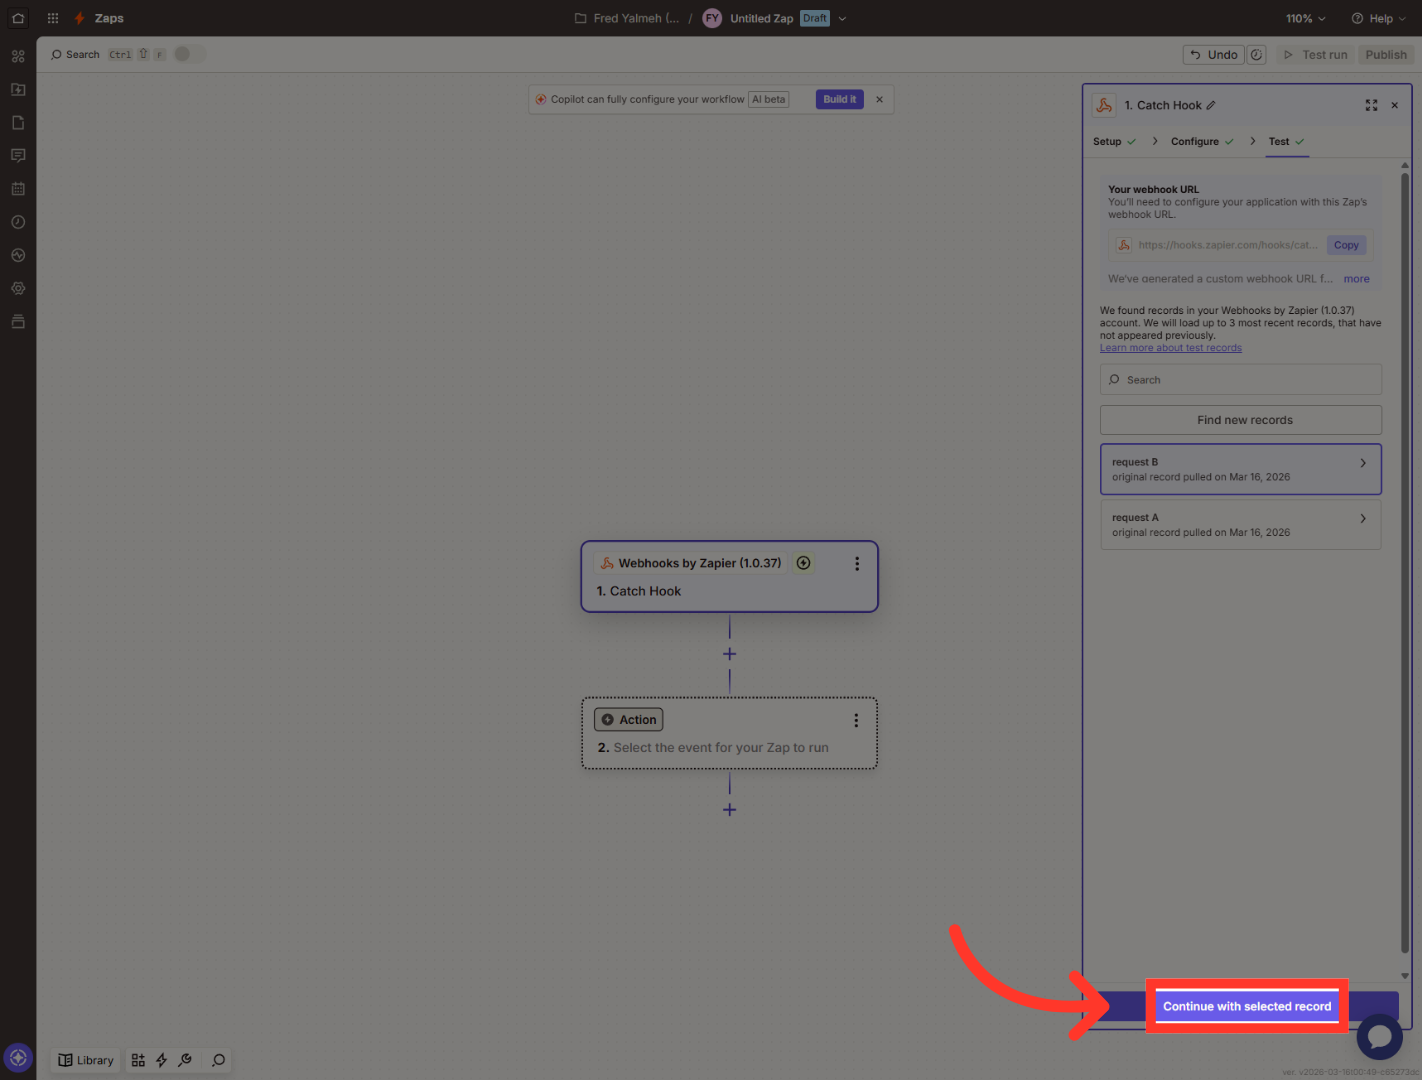Screen dimensions: 1422x1080
Task: Click the pencil to rename Catch Hook
Action: (x=1211, y=105)
